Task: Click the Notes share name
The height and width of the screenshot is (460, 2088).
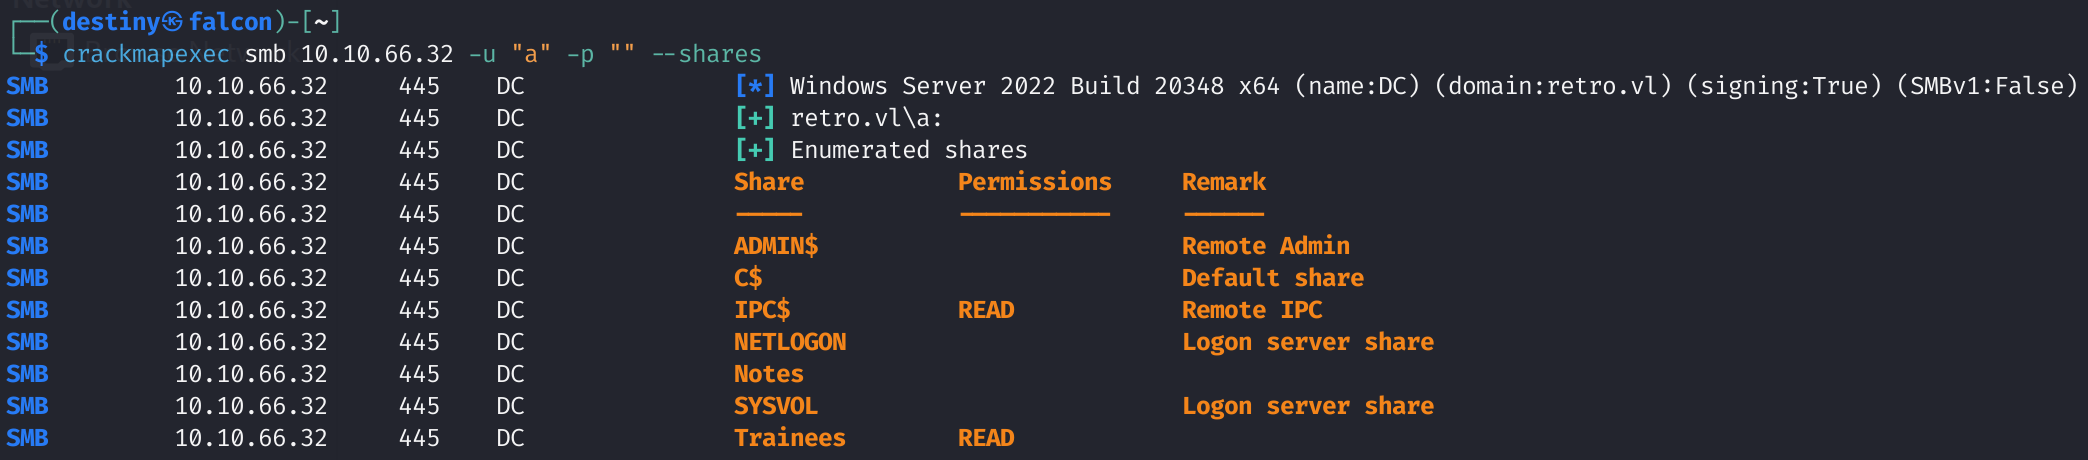Action: (x=769, y=374)
